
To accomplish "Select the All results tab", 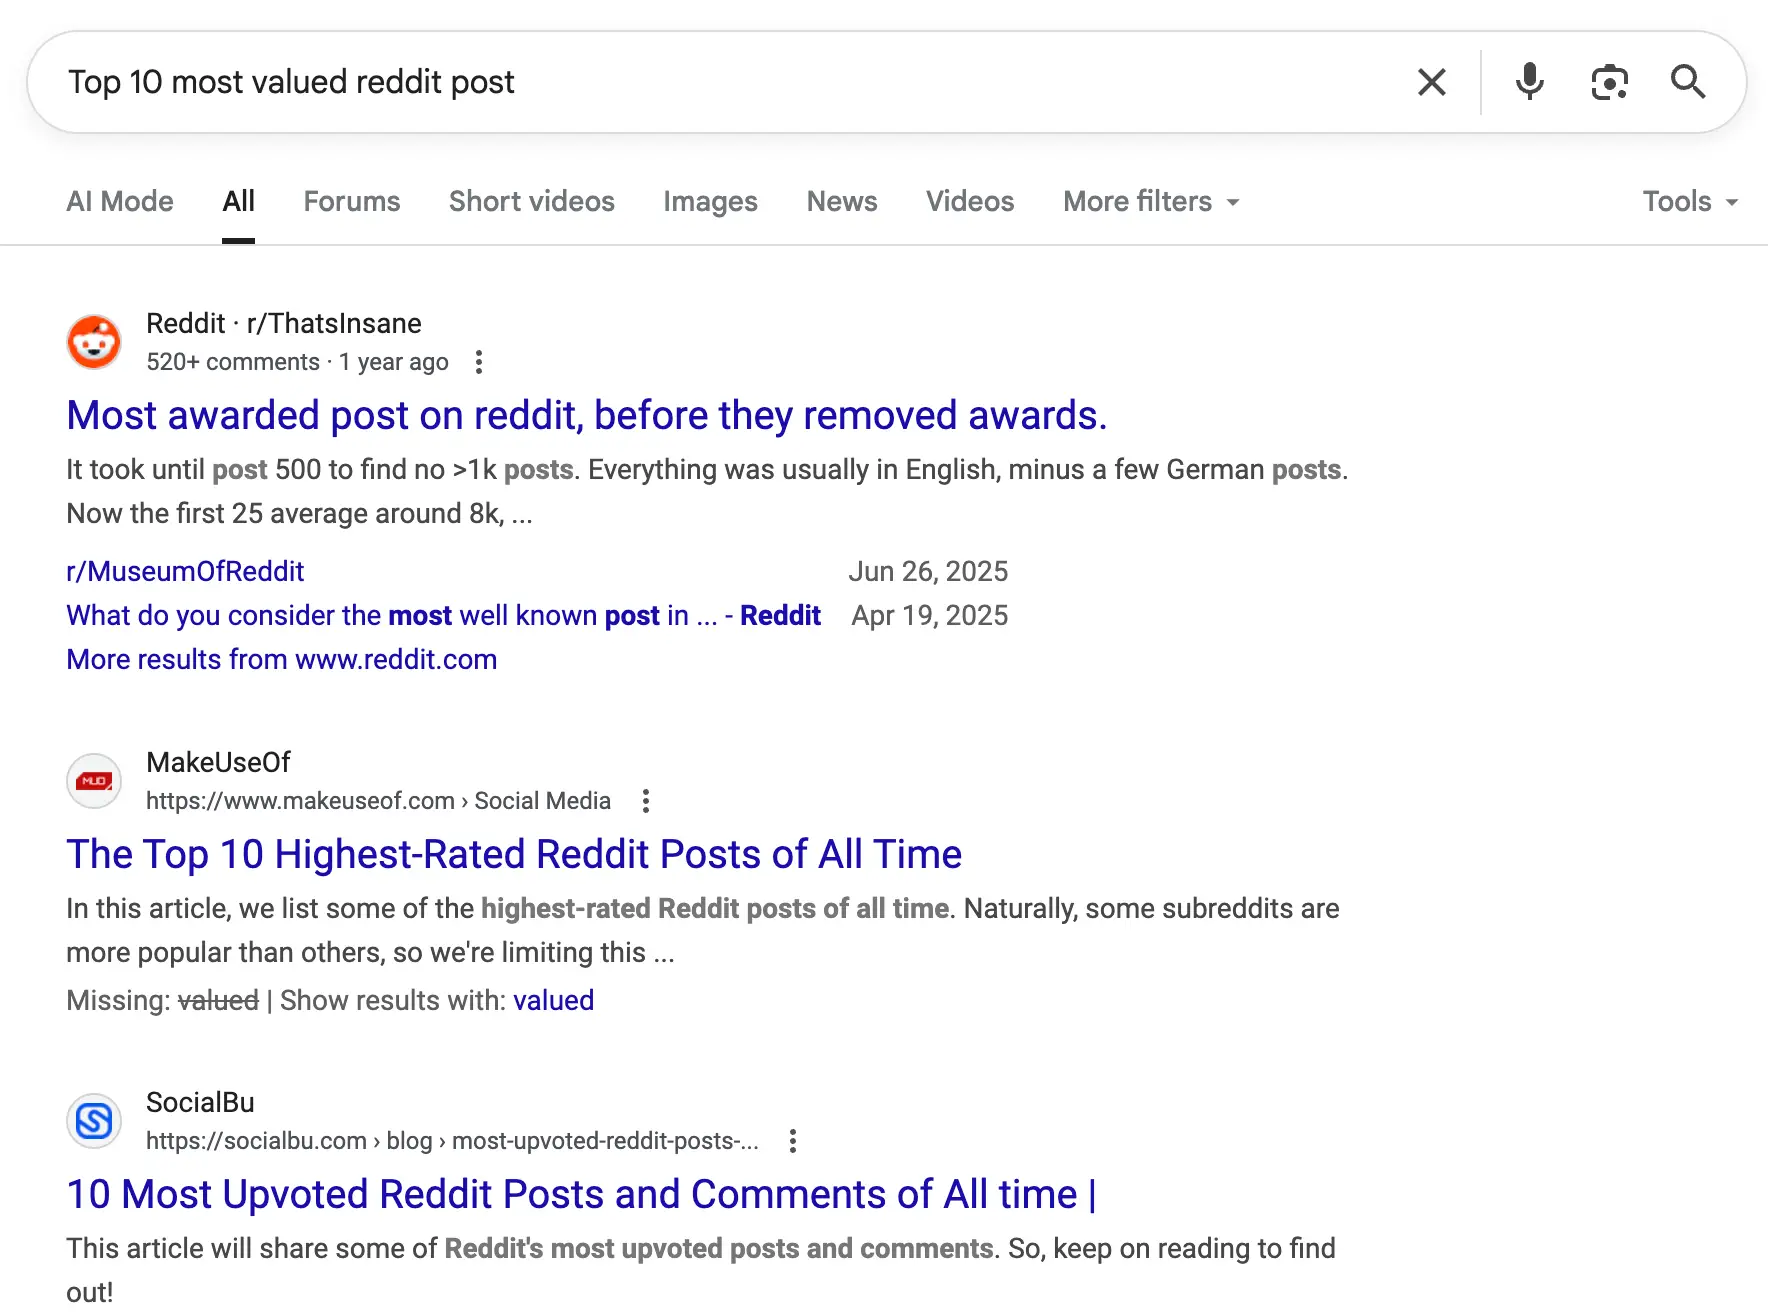I will (x=238, y=202).
